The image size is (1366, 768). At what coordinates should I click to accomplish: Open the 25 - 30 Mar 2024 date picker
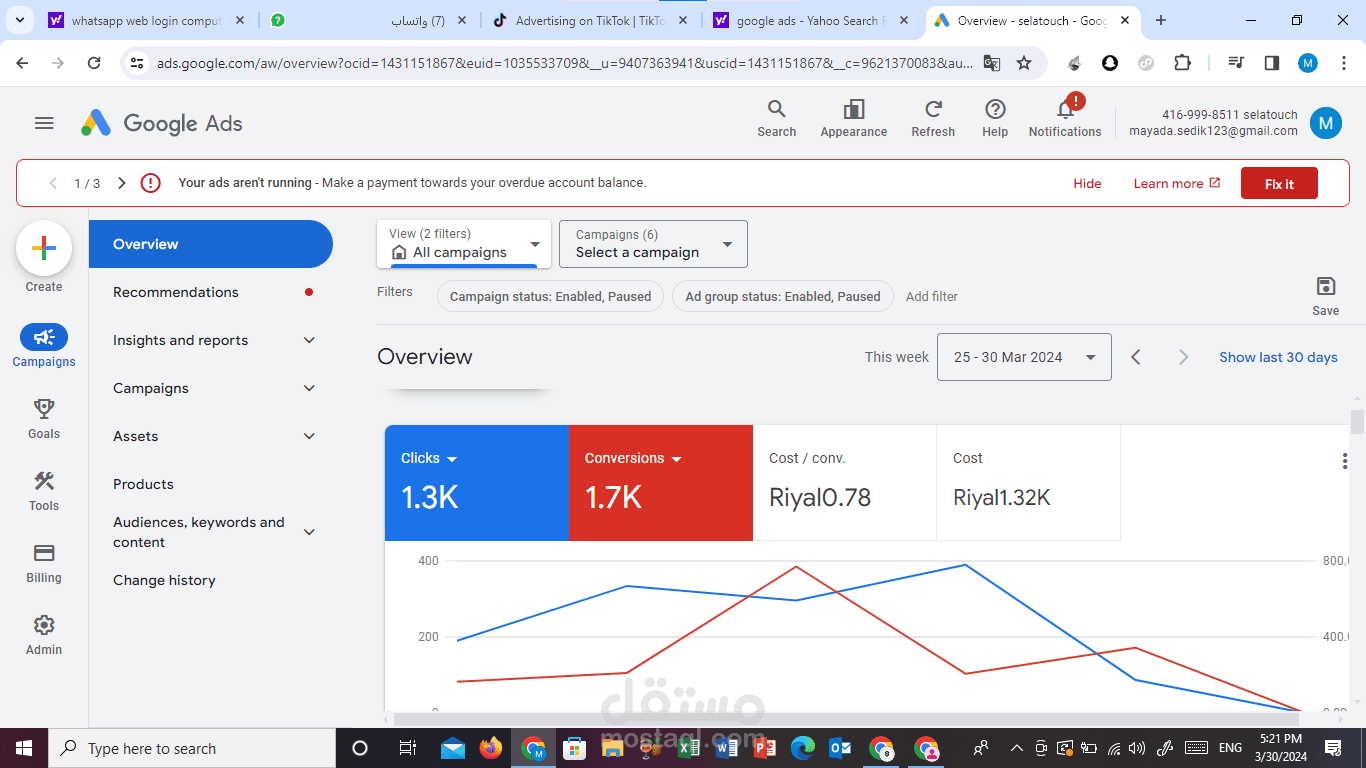click(1024, 357)
